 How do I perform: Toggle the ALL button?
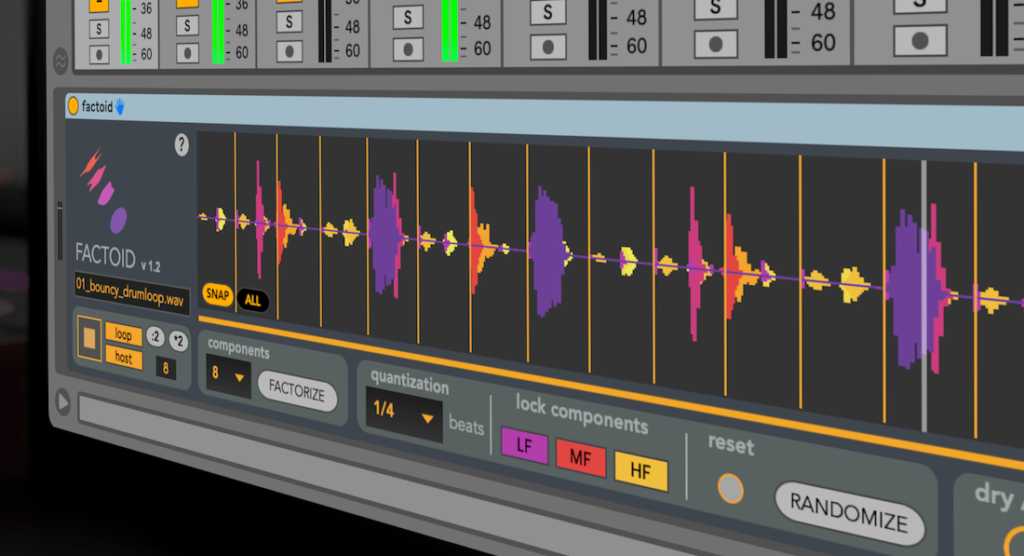[x=253, y=301]
